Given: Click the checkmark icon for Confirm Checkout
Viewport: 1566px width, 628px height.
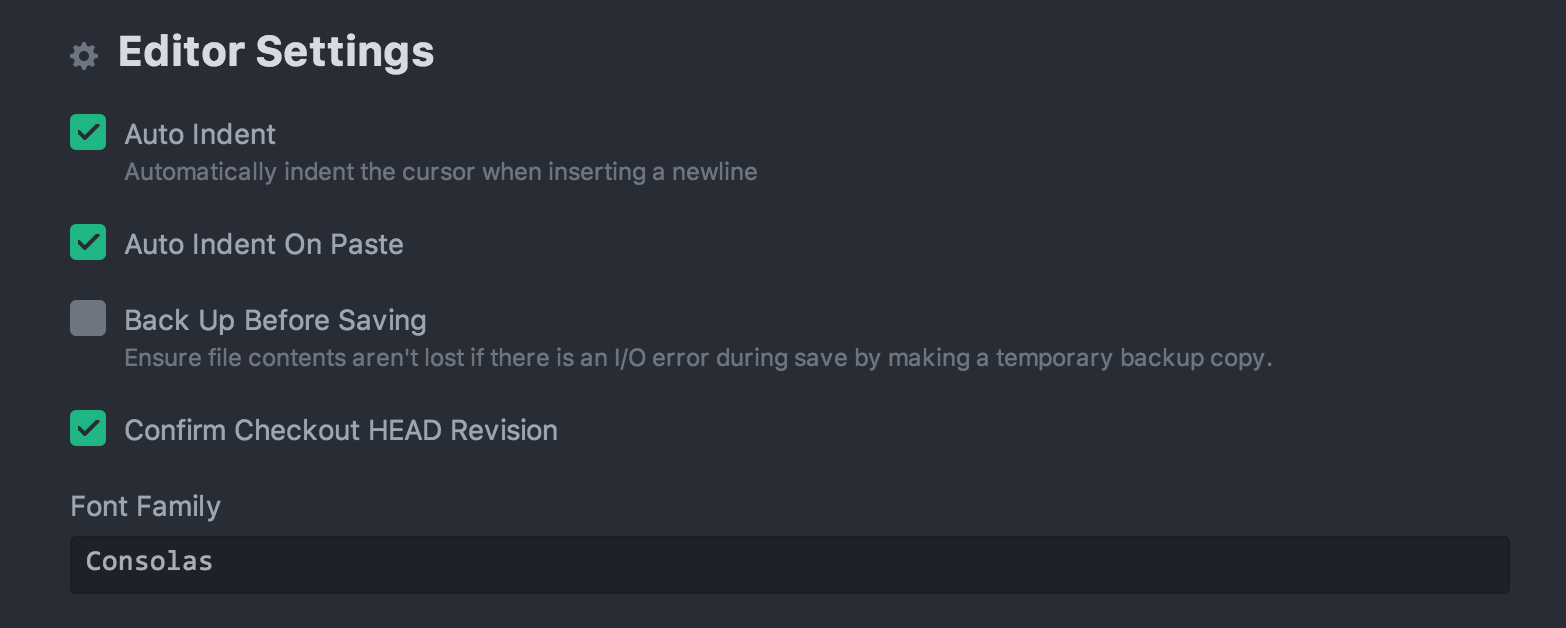Looking at the screenshot, I should coord(88,427).
